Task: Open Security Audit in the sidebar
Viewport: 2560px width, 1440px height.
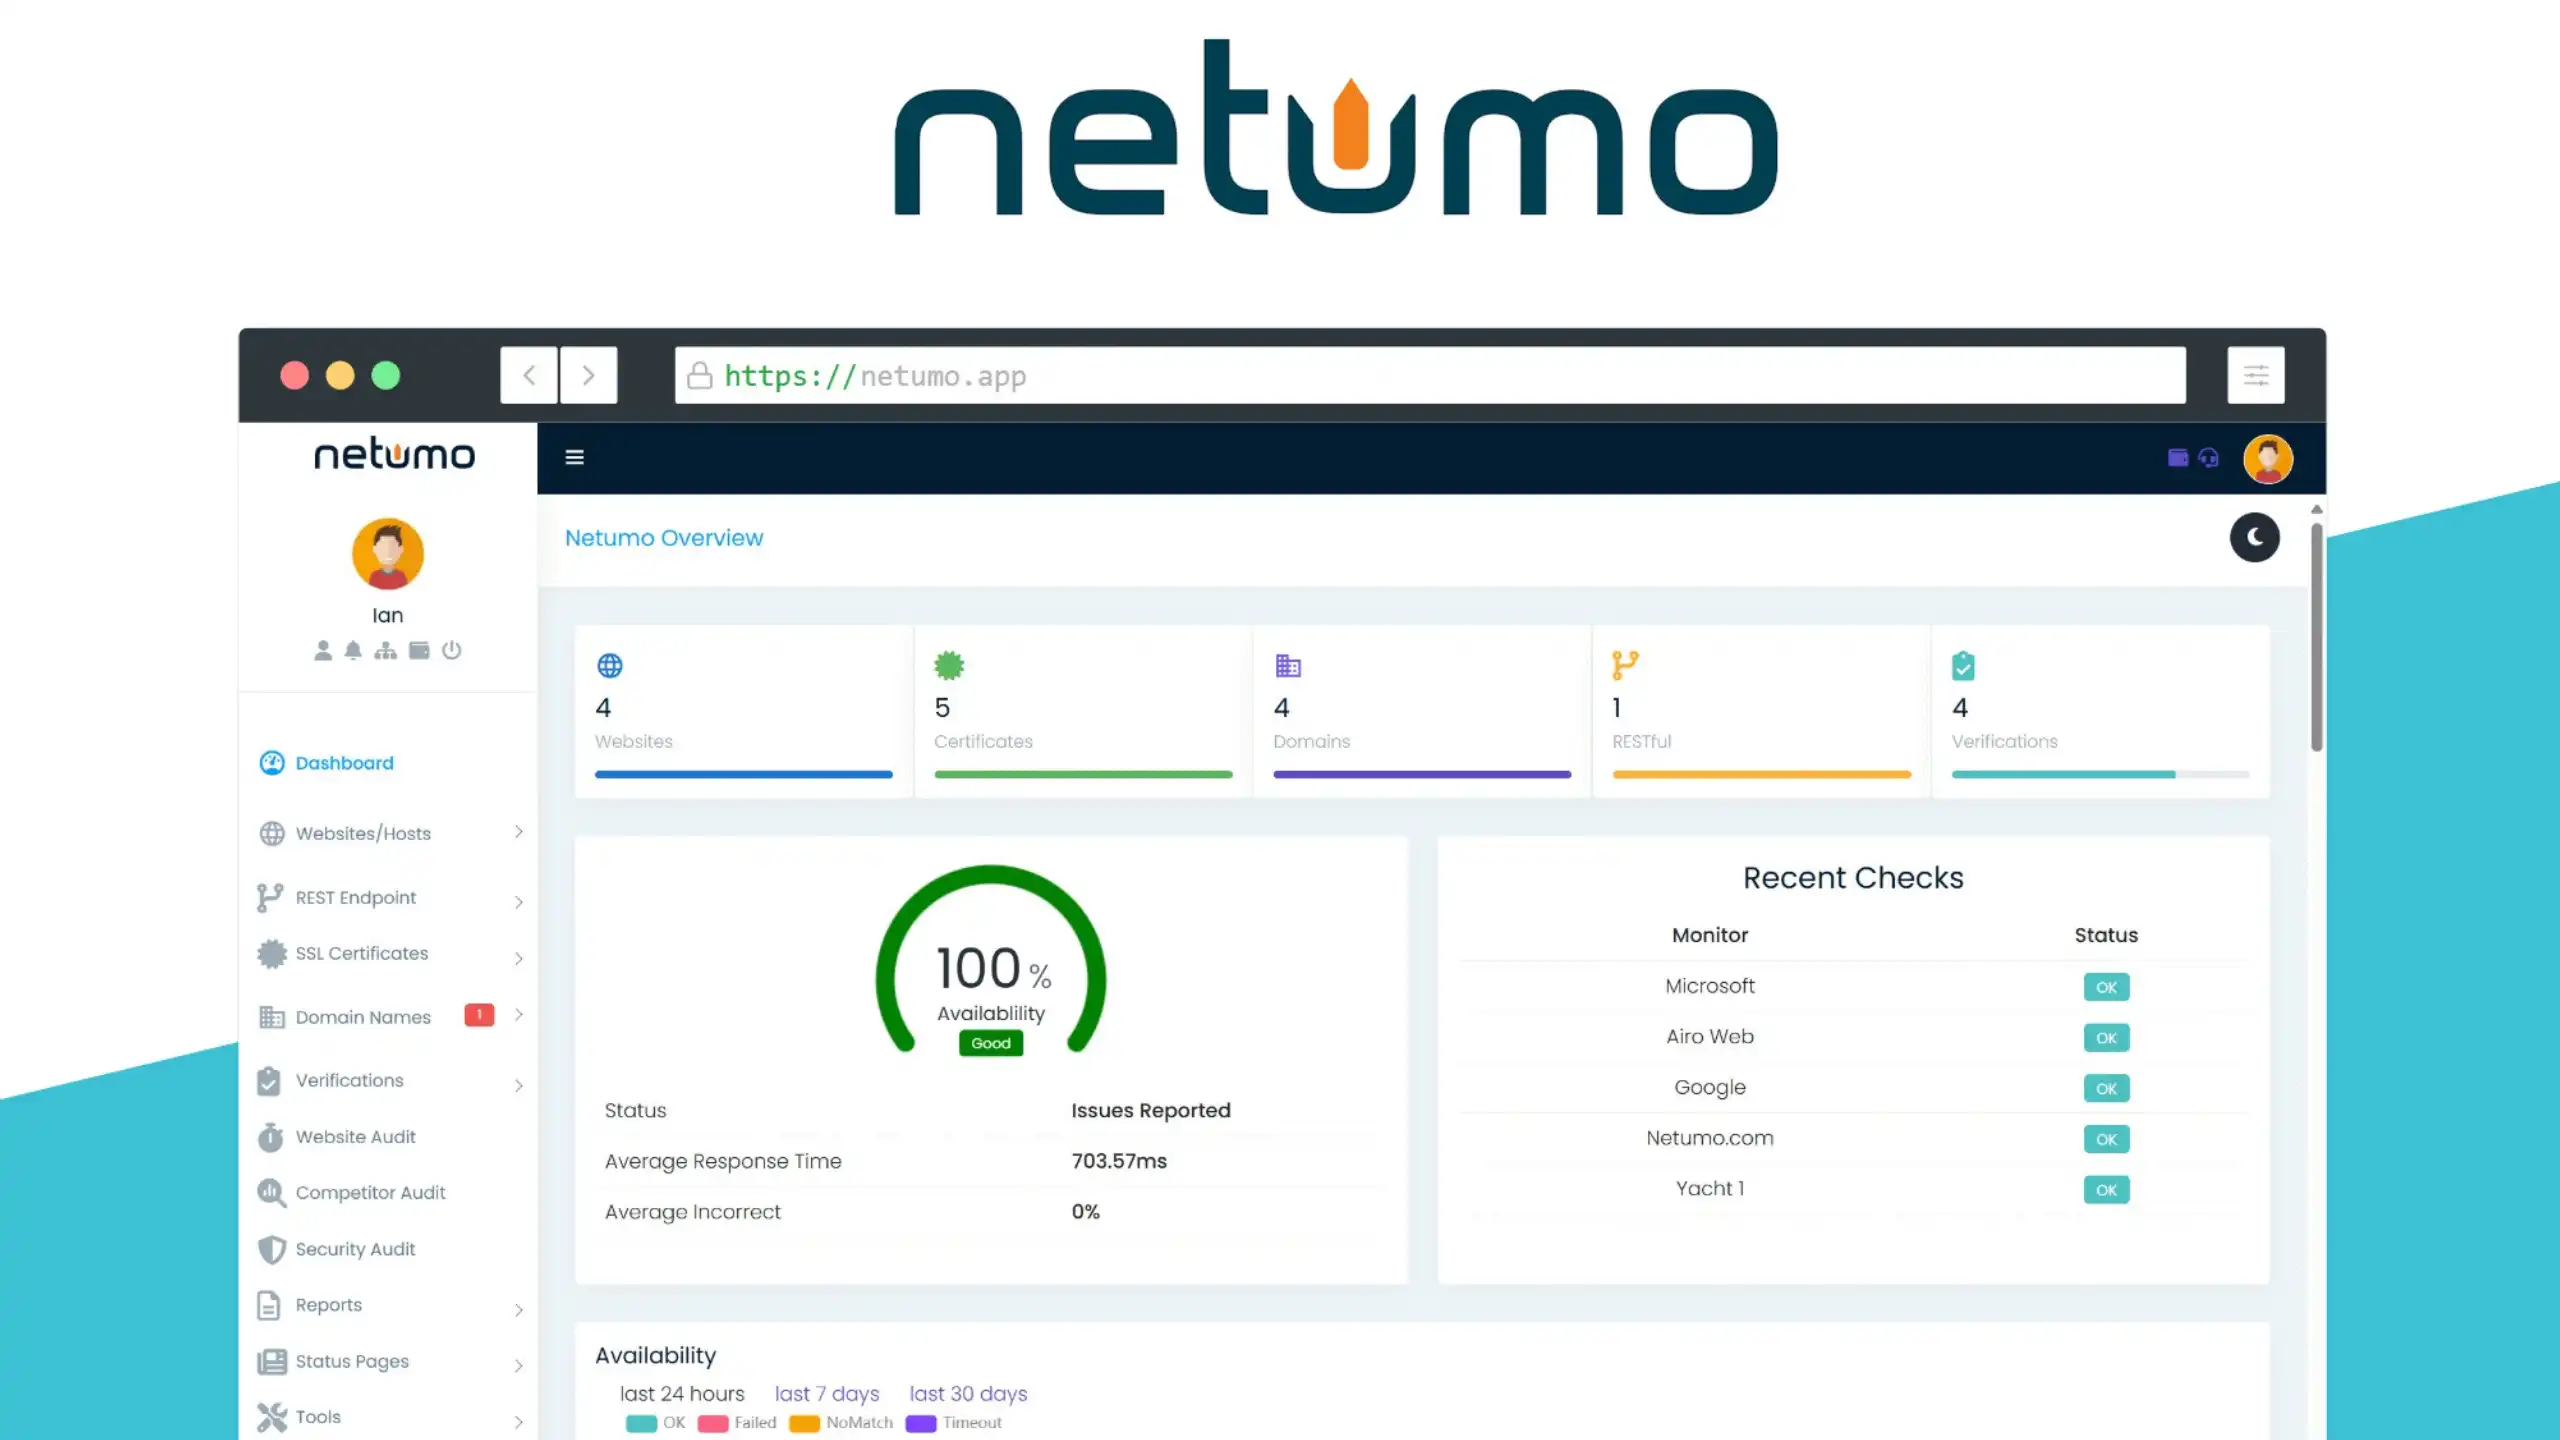Action: pyautogui.click(x=355, y=1249)
